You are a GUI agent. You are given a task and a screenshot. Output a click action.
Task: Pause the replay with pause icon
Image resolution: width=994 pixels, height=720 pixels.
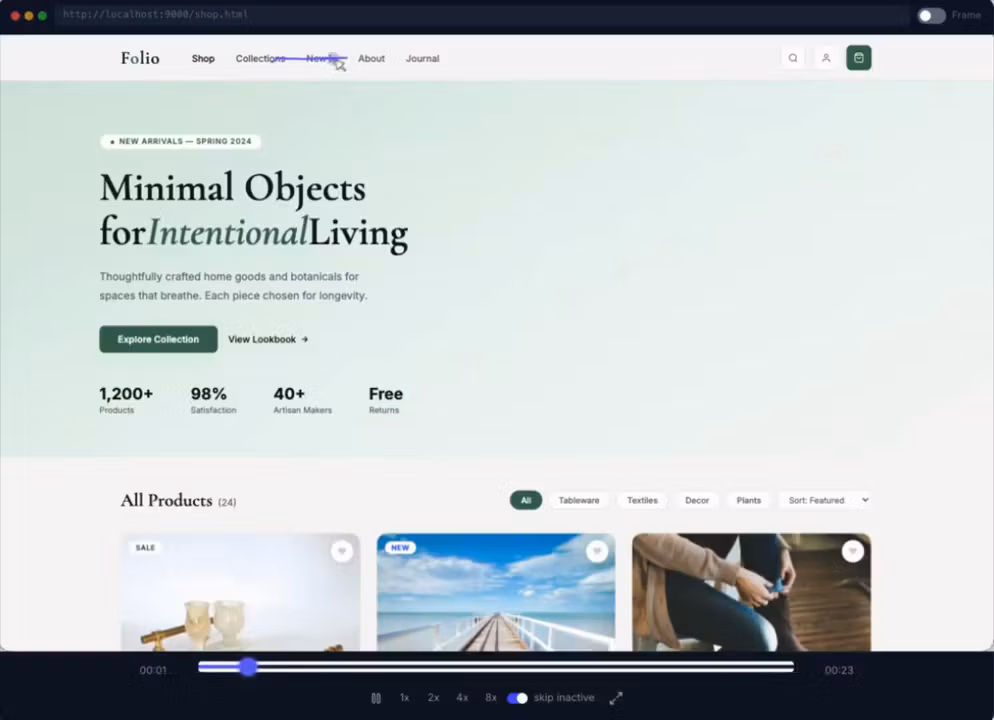point(376,698)
